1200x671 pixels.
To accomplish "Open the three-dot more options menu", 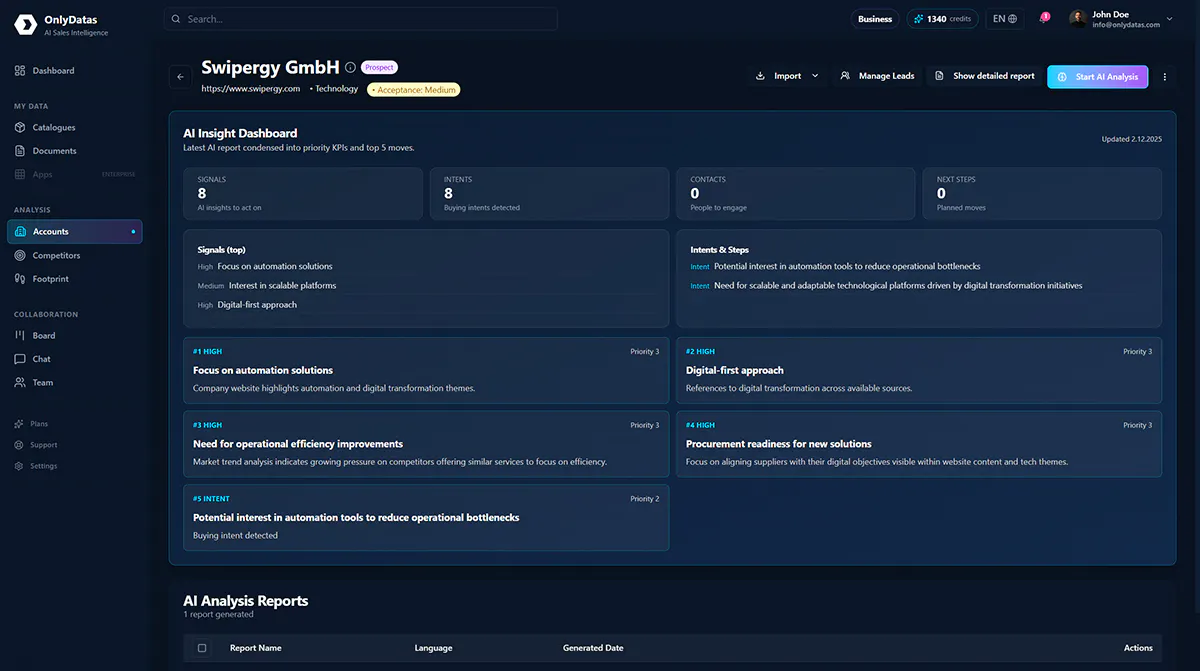I will tap(1164, 77).
